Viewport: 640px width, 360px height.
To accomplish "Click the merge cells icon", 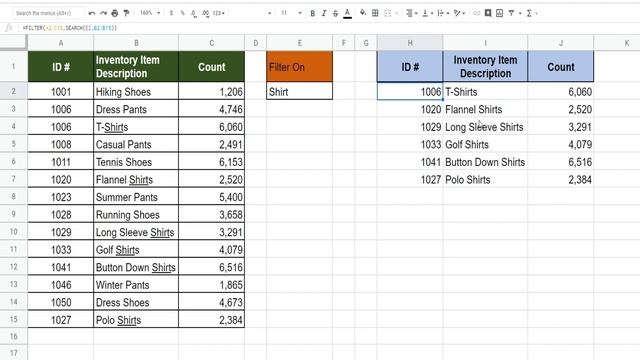I will point(388,13).
